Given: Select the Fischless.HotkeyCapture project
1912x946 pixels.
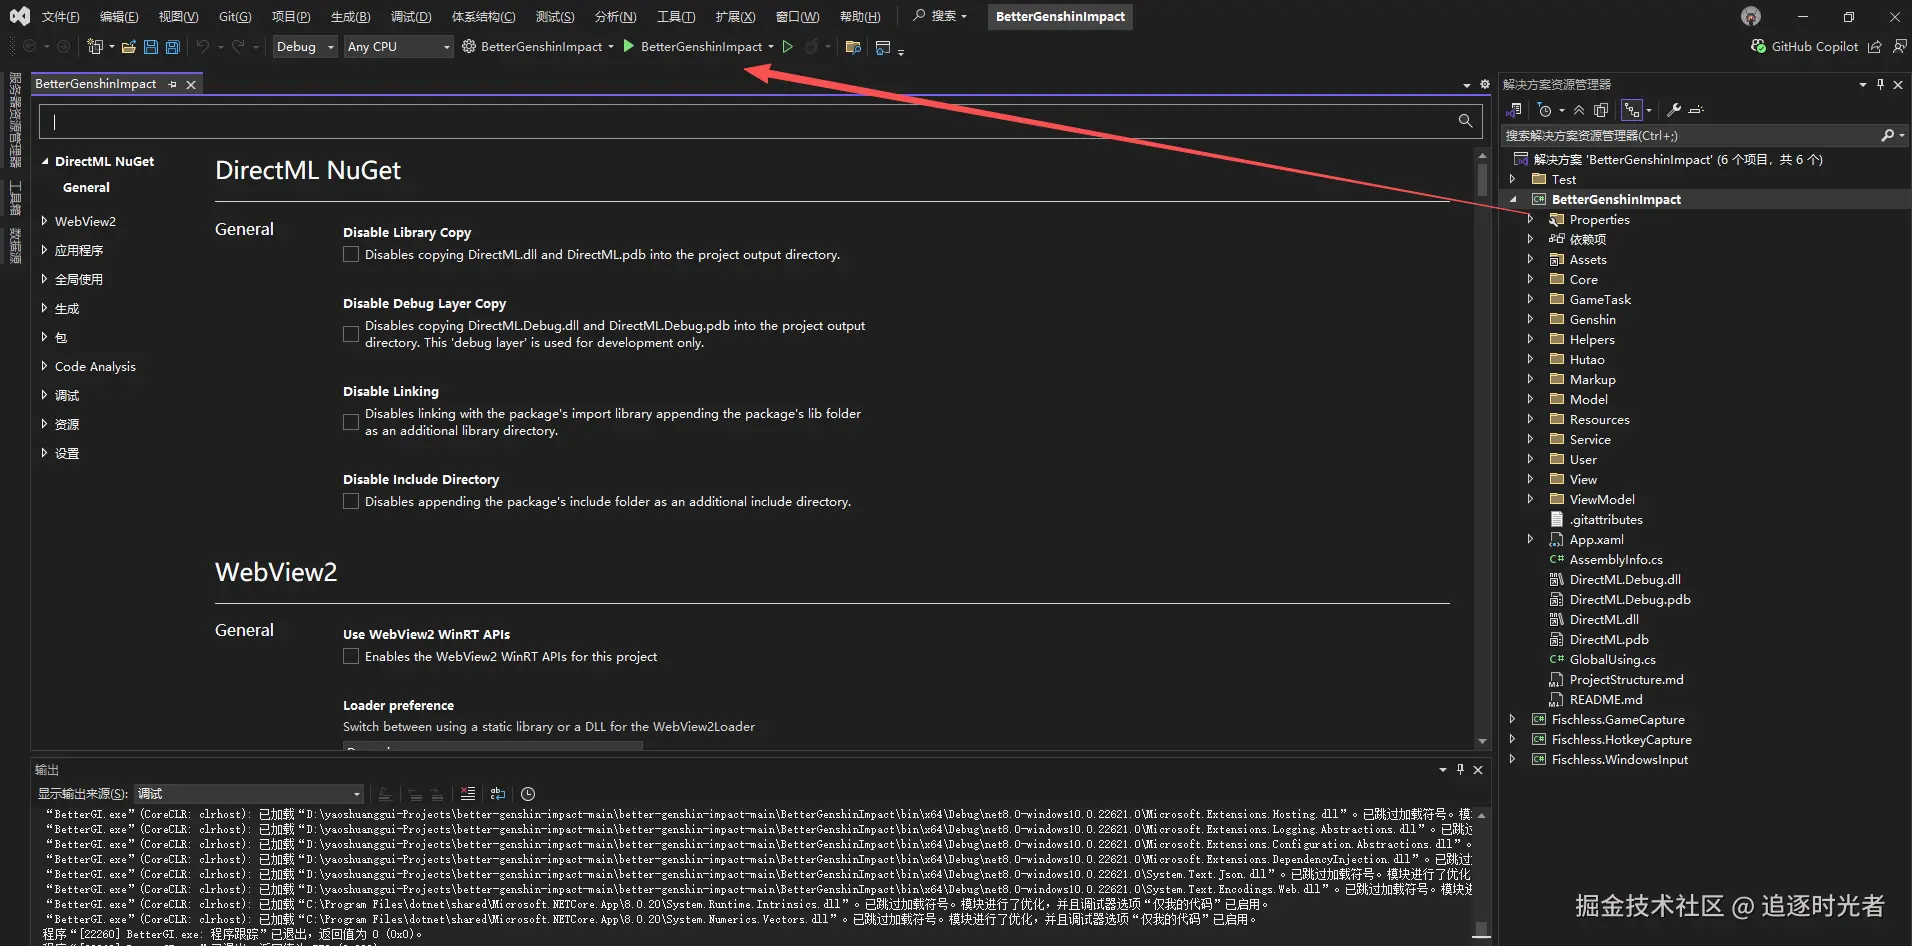Looking at the screenshot, I should click(1621, 739).
